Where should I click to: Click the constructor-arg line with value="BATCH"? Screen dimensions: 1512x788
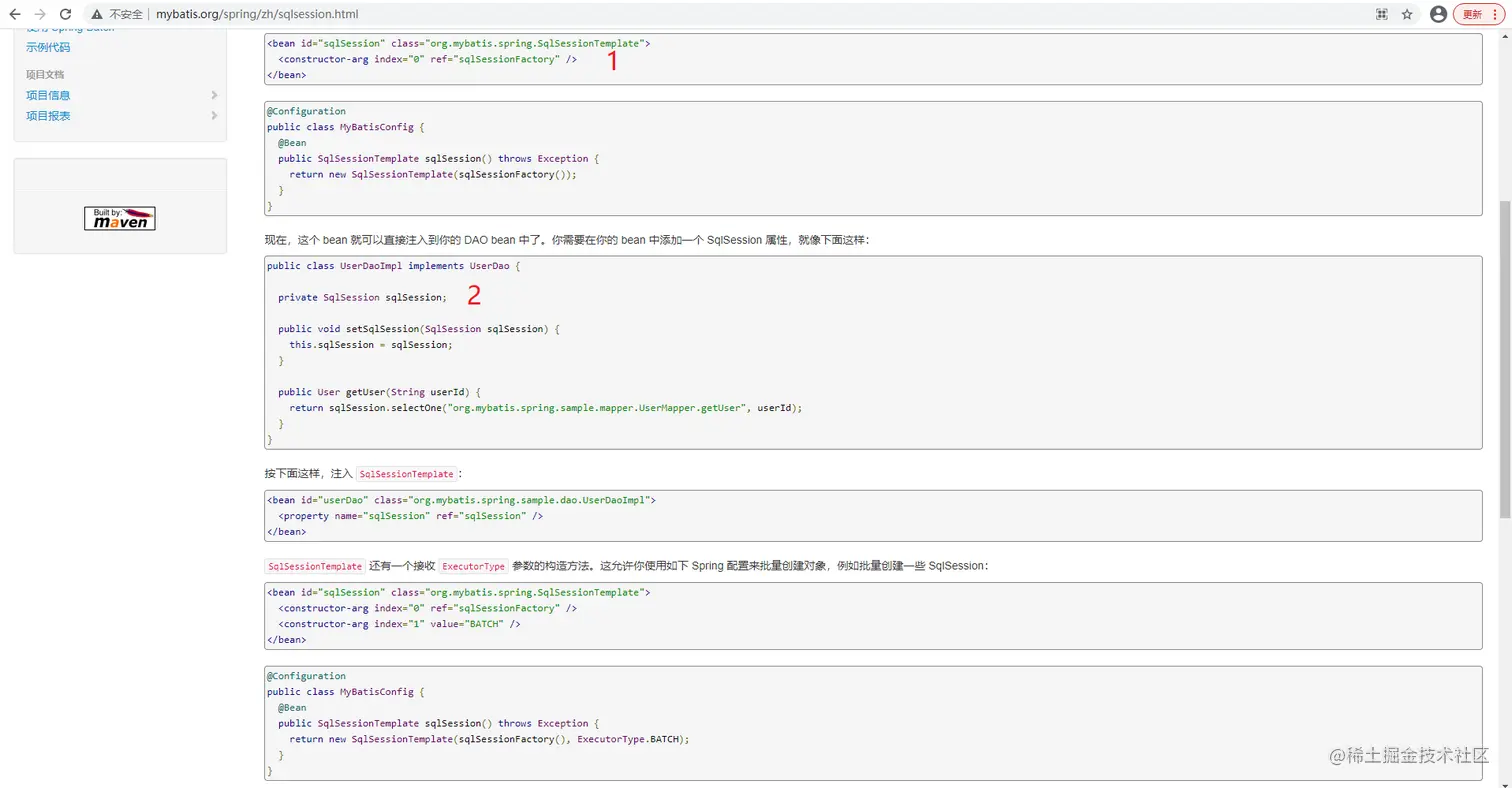[399, 624]
